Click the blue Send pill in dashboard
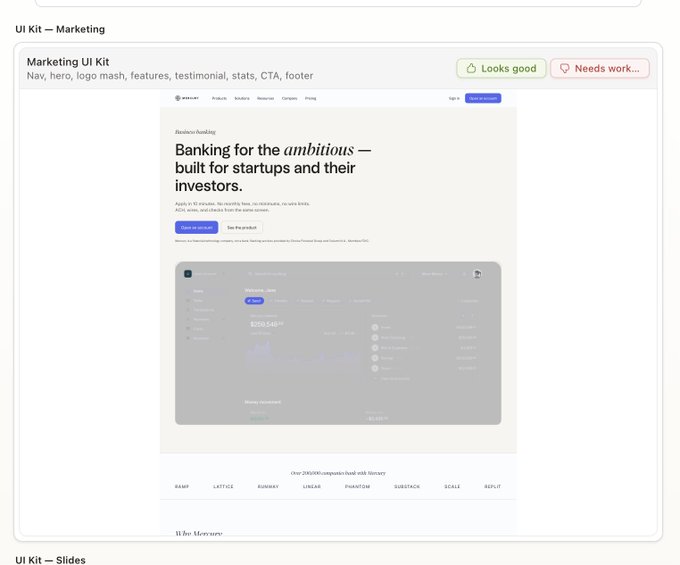The image size is (680, 565). [x=254, y=300]
